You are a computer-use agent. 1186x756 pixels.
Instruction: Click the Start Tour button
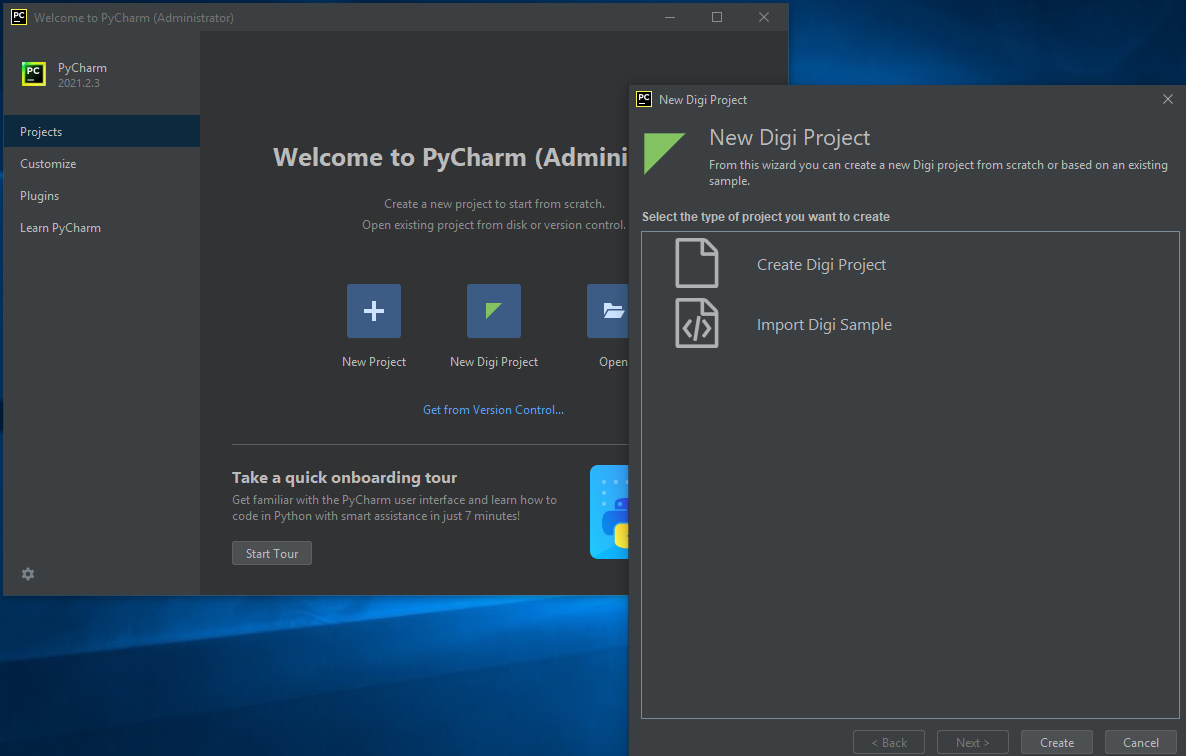click(272, 553)
